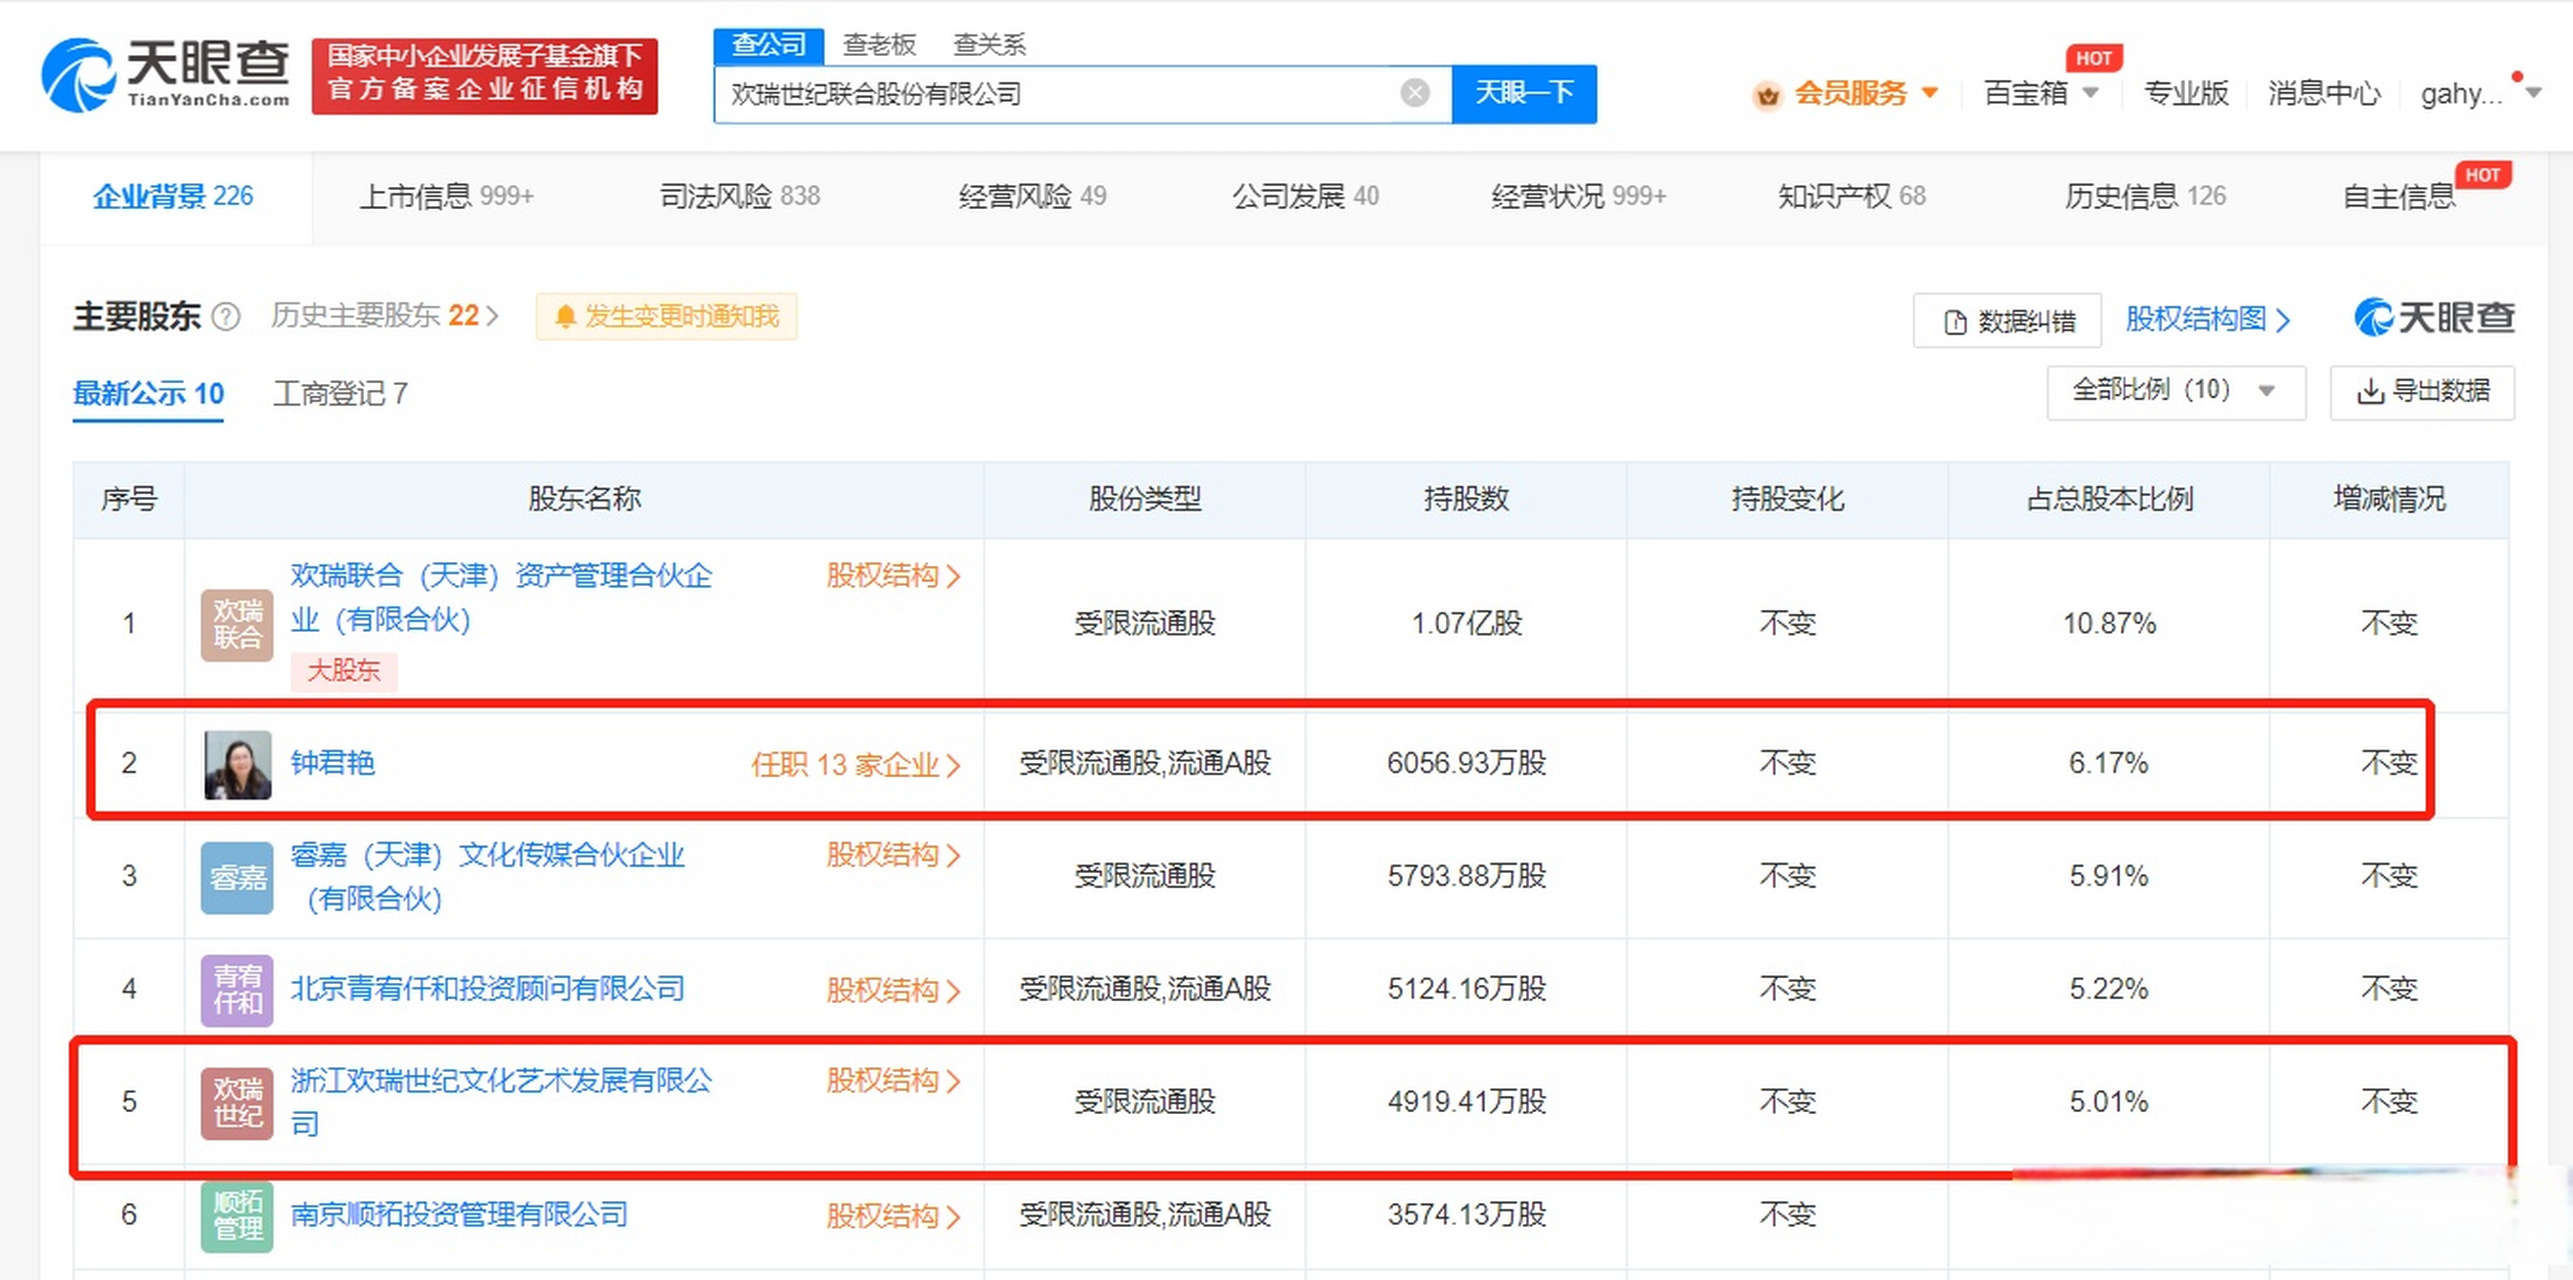Click the download icon next to 导出数据

(x=2370, y=393)
